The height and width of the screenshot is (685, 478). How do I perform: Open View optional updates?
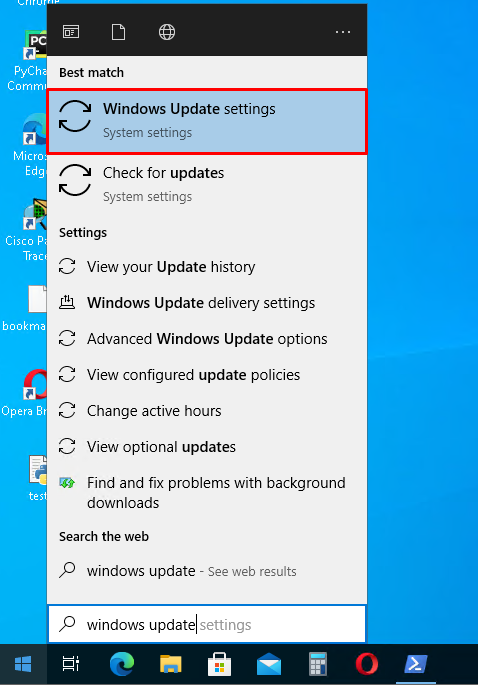[x=207, y=446]
